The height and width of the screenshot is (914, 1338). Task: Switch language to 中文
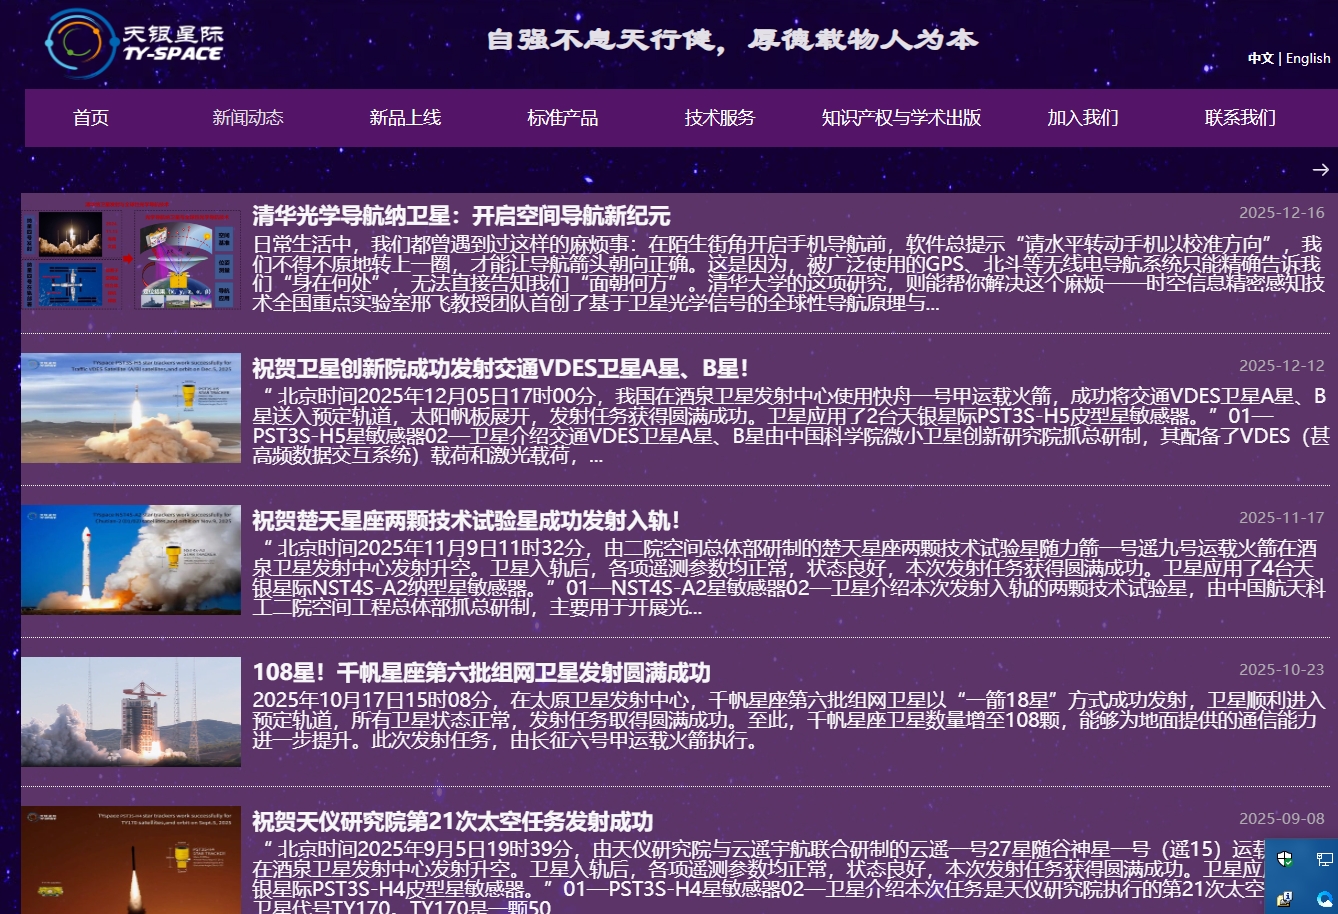click(x=1260, y=58)
